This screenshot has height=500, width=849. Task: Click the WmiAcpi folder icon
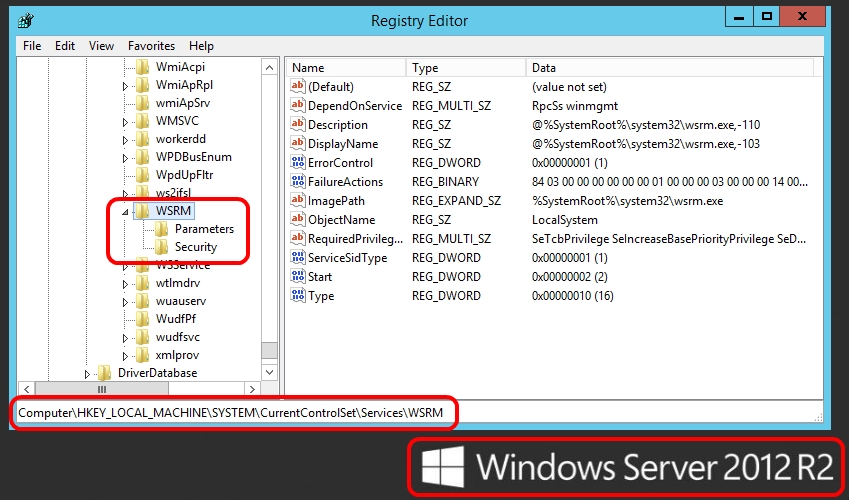click(x=143, y=67)
